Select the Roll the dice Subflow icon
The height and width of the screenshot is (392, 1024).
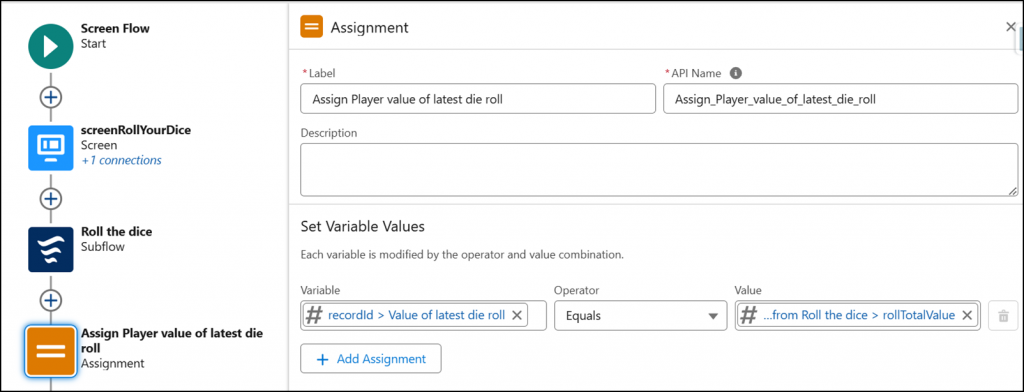(x=51, y=249)
